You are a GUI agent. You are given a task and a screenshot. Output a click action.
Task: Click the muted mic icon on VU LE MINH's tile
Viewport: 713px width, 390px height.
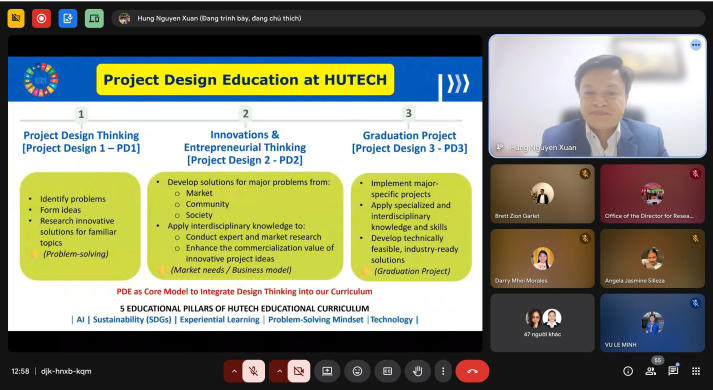point(695,302)
